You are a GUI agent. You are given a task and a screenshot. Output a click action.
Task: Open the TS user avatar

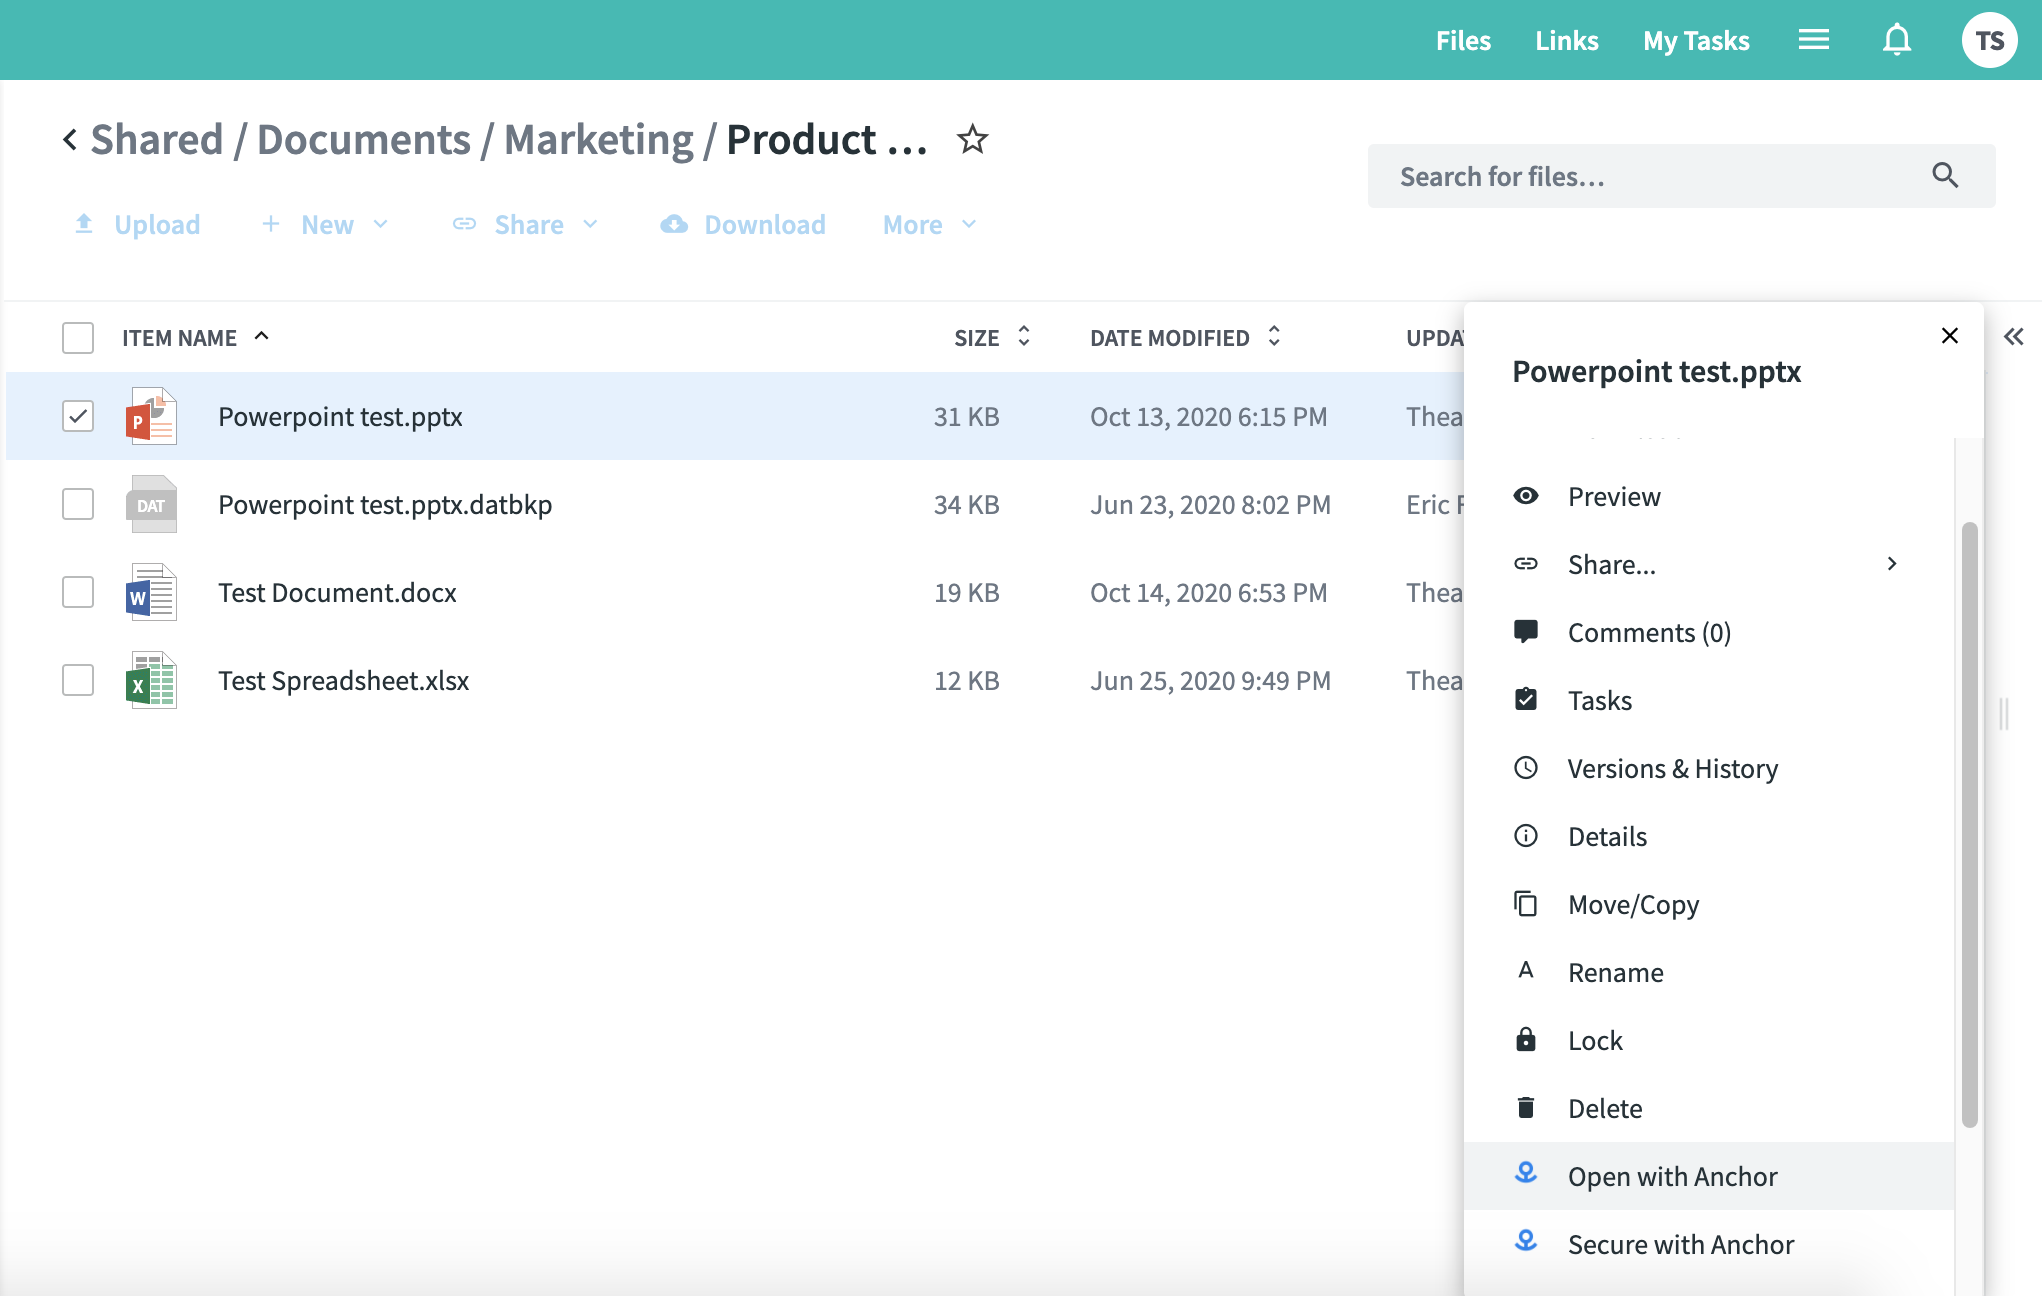pos(1989,40)
